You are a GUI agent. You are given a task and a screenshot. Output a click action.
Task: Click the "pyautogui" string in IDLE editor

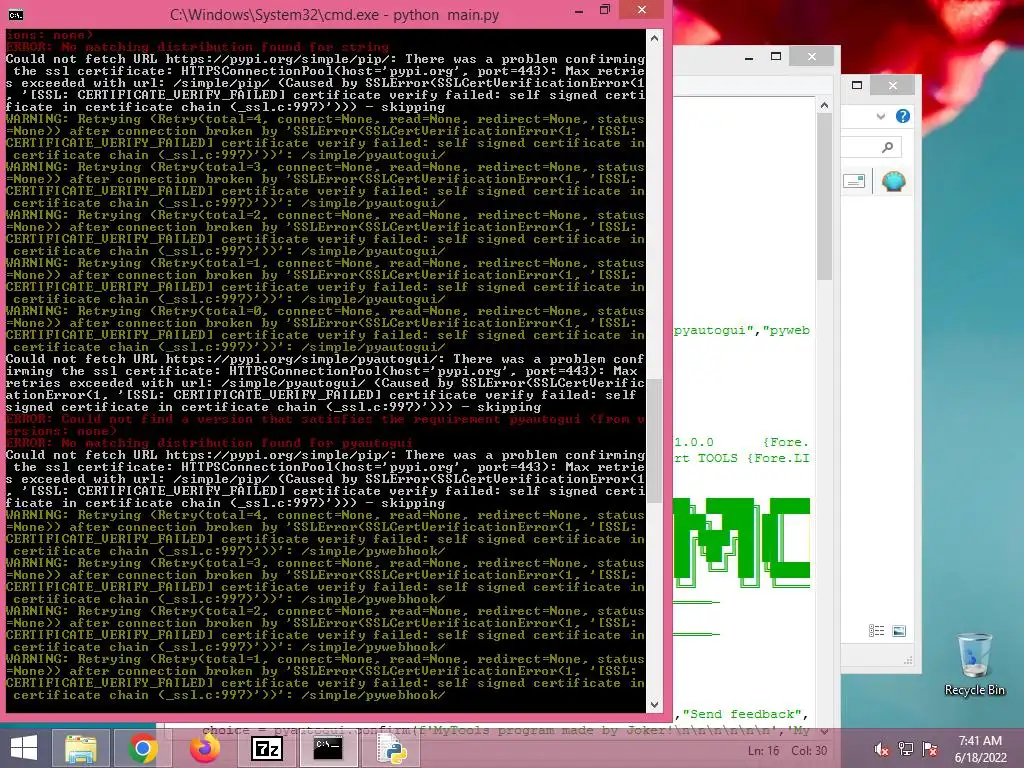click(x=714, y=330)
